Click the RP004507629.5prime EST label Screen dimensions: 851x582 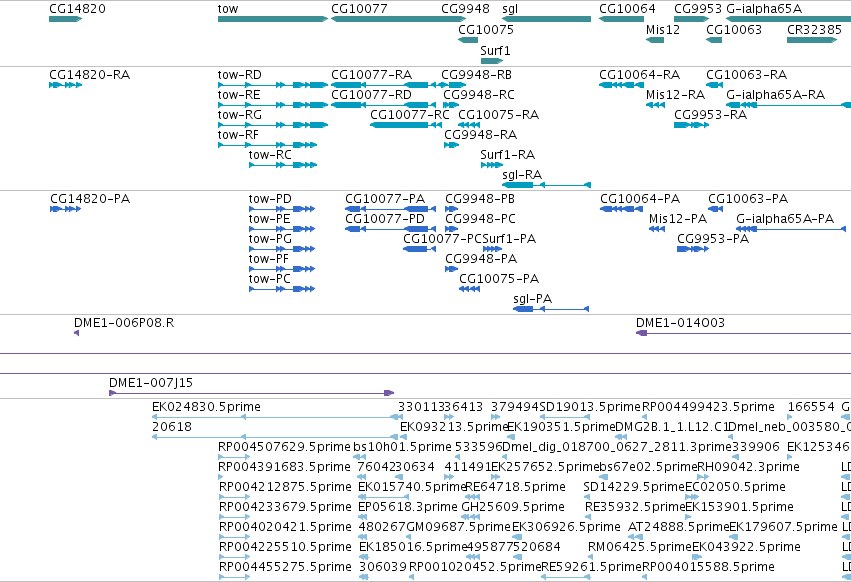tap(284, 447)
